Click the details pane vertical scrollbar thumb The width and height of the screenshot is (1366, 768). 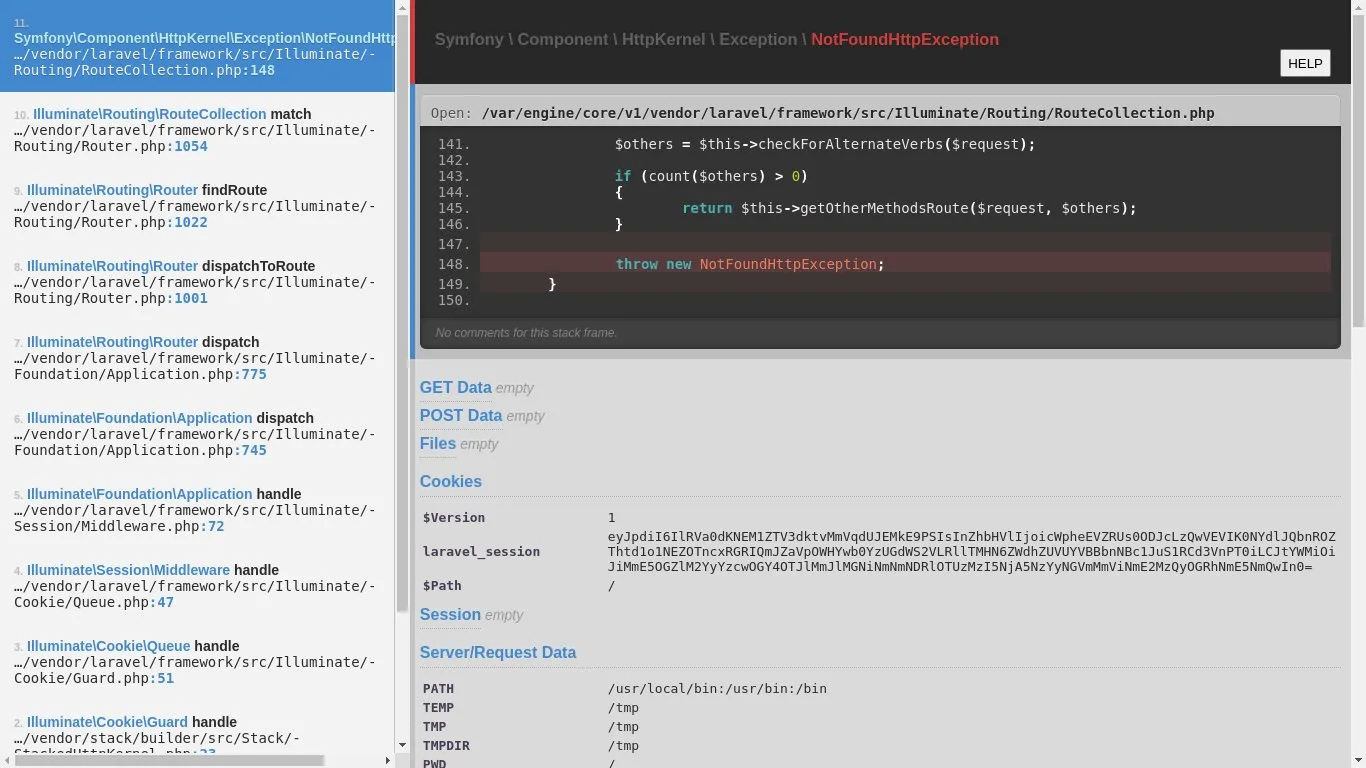1358,170
